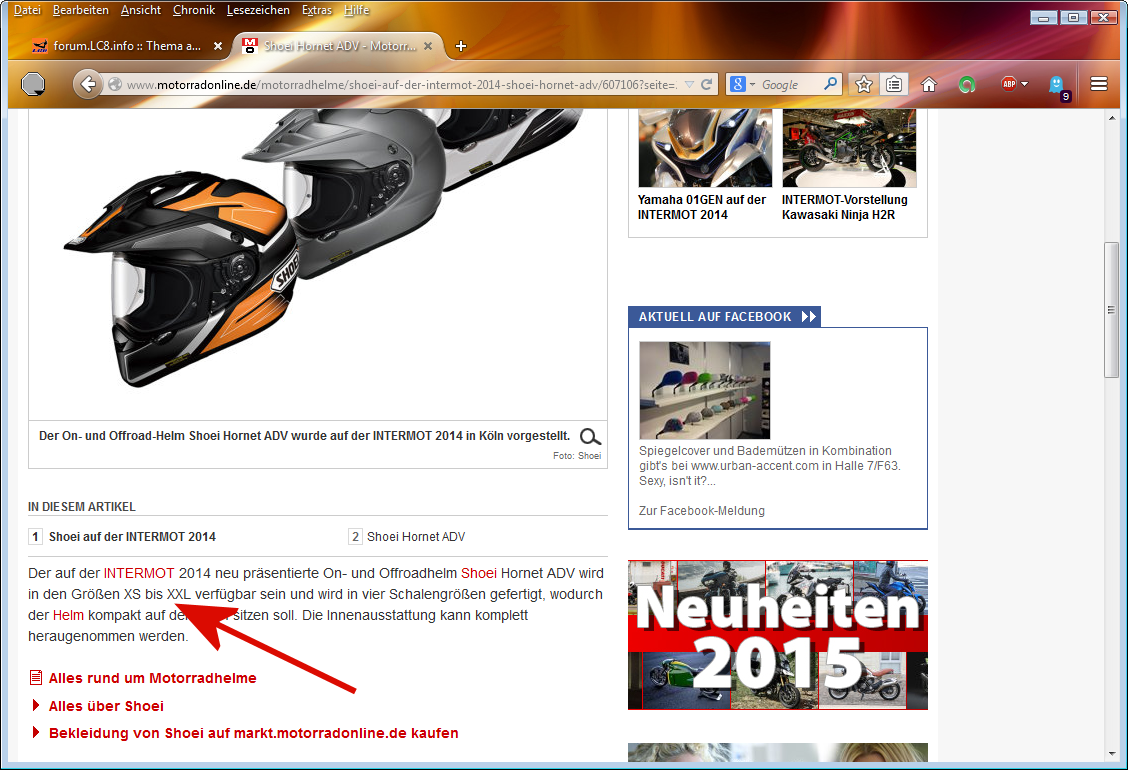The height and width of the screenshot is (770, 1128).
Task: Click the browser back arrow button
Action: pyautogui.click(x=88, y=85)
